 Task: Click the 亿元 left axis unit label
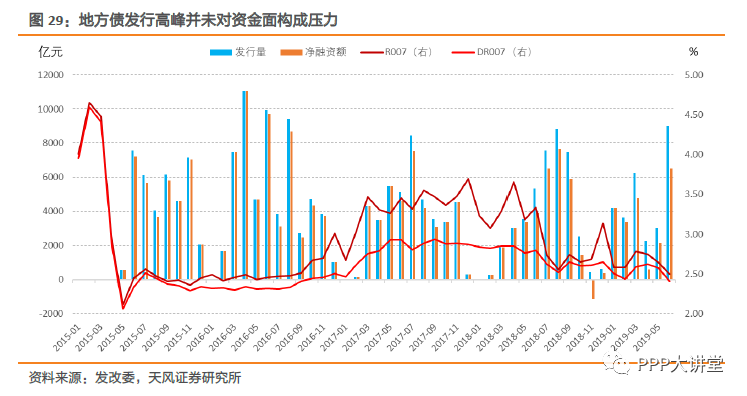[x=50, y=51]
